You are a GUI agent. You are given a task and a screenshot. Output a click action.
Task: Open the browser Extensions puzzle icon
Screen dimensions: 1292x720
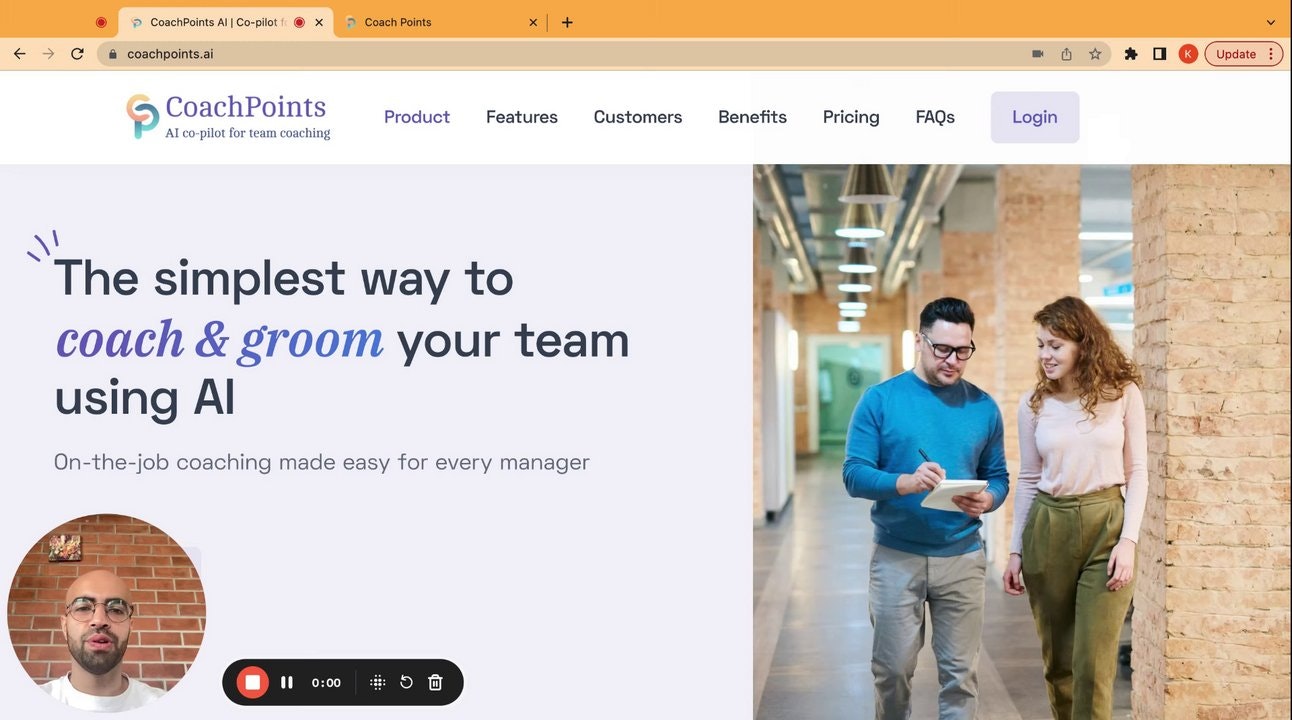[x=1131, y=54]
